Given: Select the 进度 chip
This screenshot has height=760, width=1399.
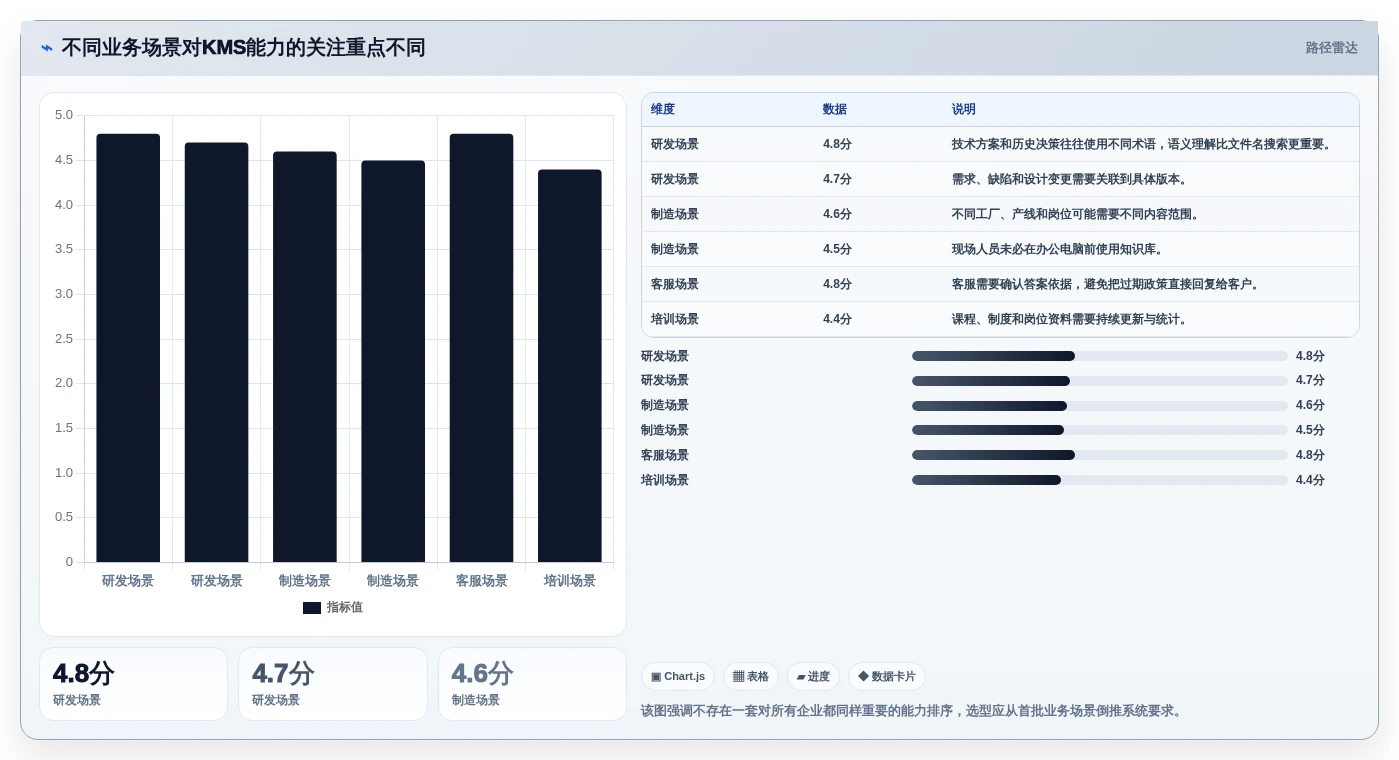Looking at the screenshot, I should [813, 677].
